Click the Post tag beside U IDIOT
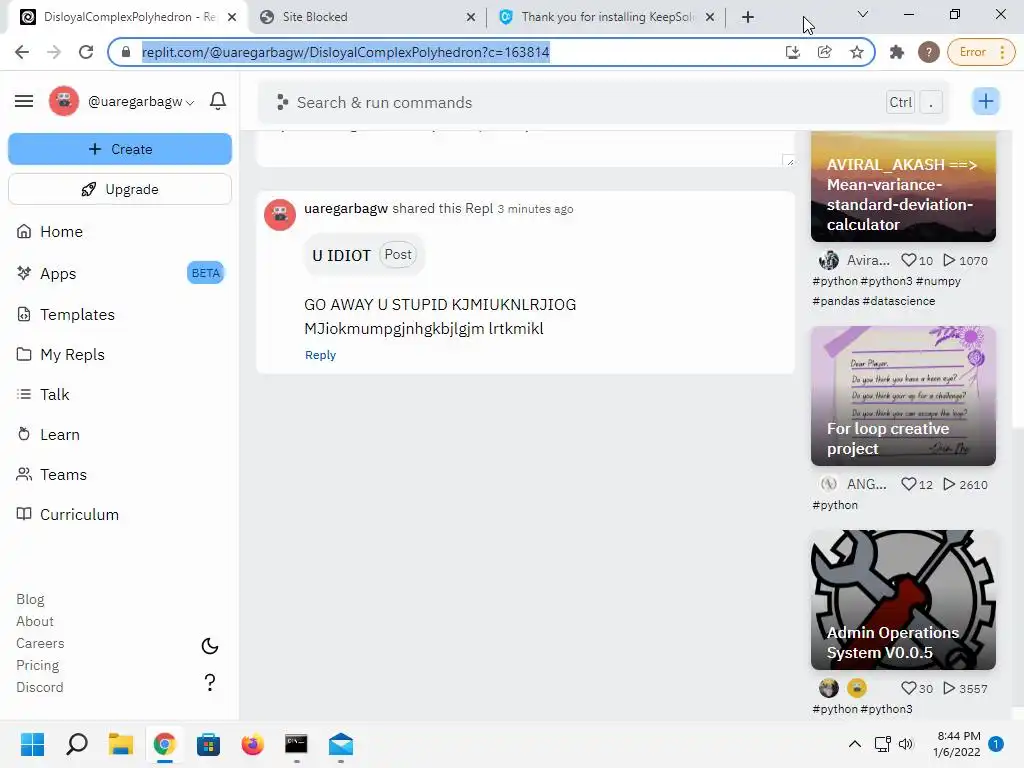The width and height of the screenshot is (1024, 768). (398, 255)
